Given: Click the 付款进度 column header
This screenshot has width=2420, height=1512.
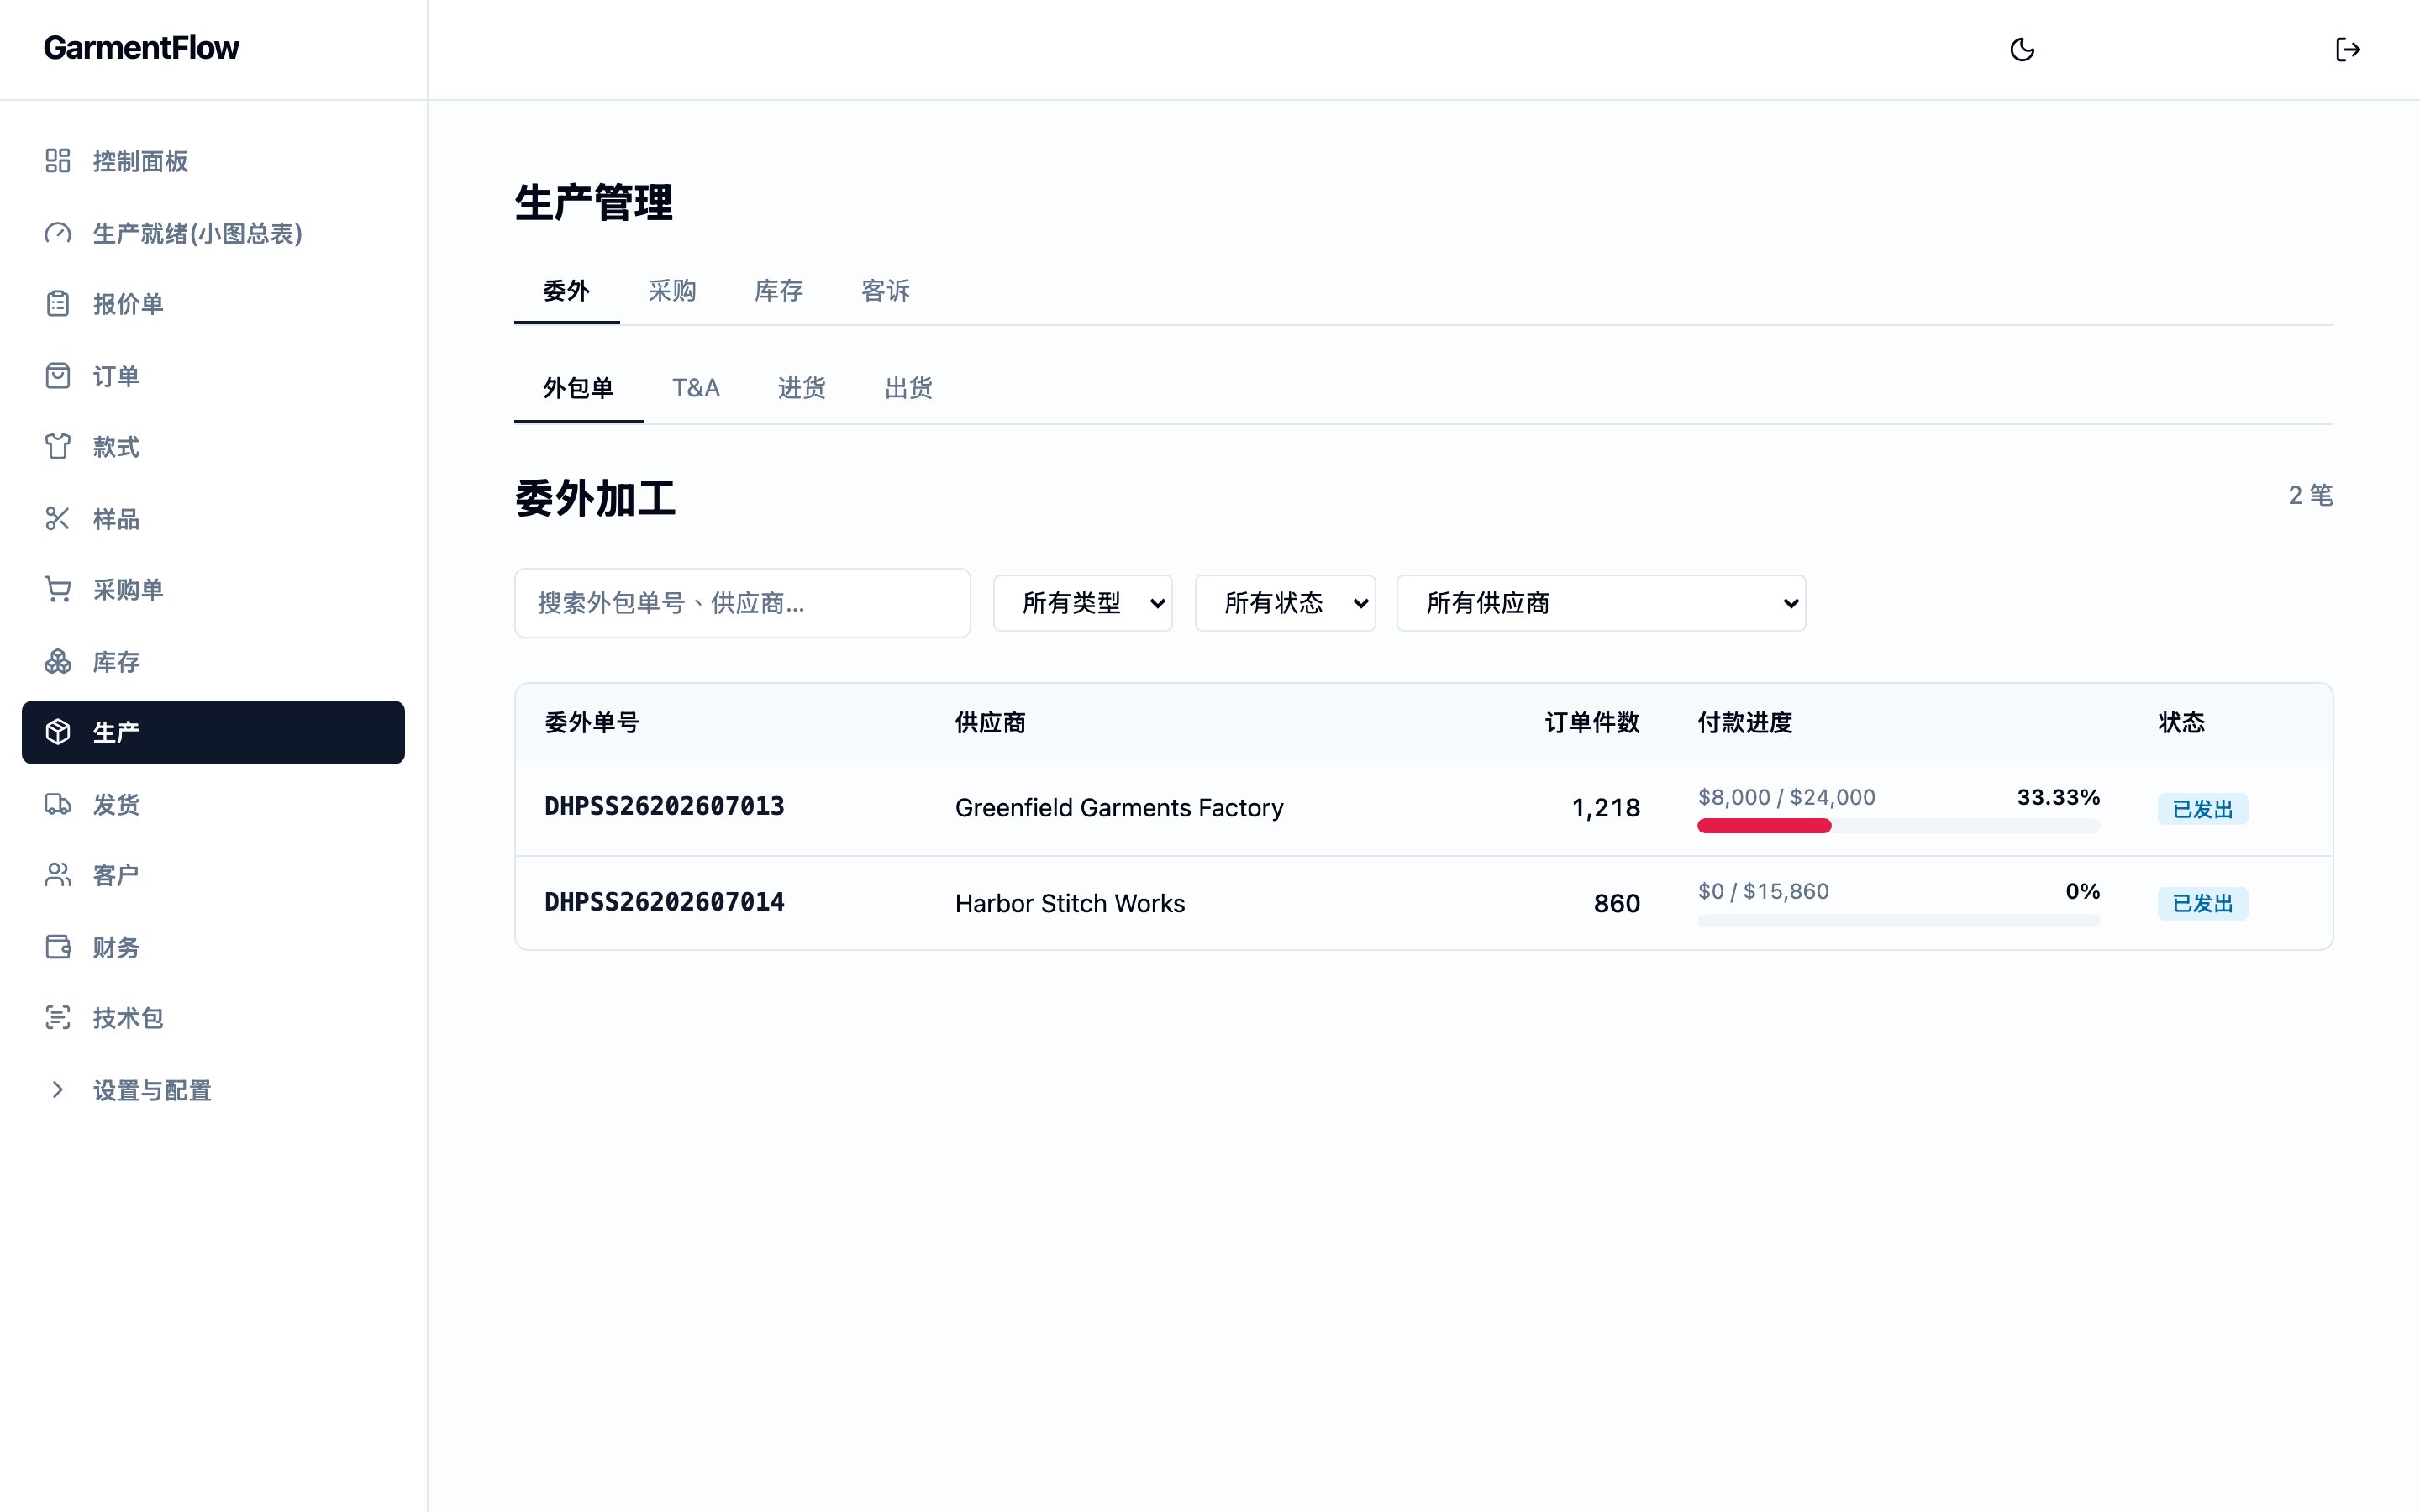Looking at the screenshot, I should (x=1745, y=722).
